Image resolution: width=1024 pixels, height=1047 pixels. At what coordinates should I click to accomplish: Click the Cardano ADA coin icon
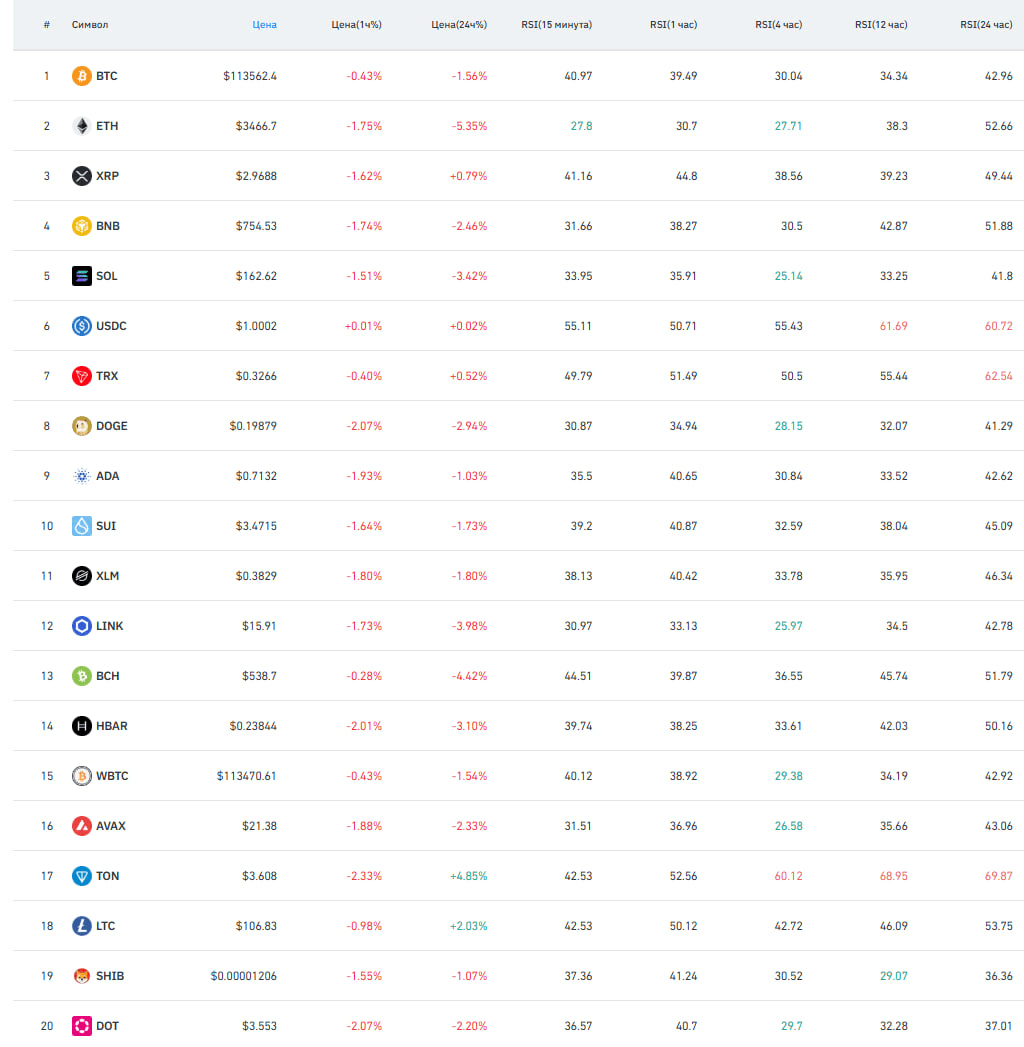tap(82, 476)
